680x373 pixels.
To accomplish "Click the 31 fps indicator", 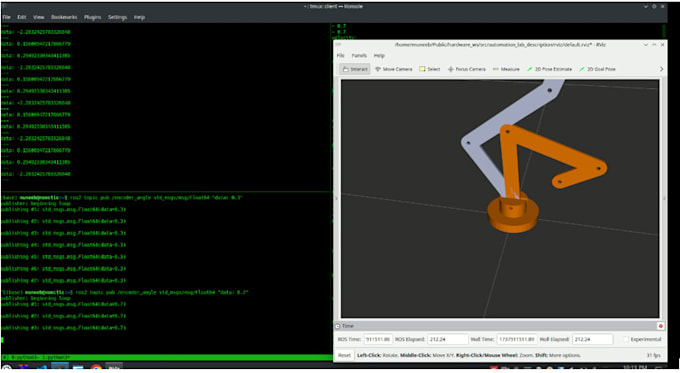I will tap(653, 355).
